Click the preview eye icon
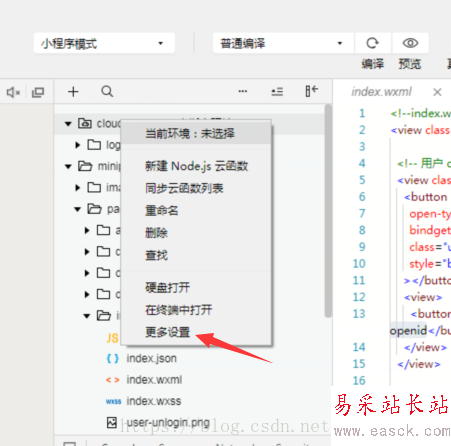The width and height of the screenshot is (451, 446). 410,43
